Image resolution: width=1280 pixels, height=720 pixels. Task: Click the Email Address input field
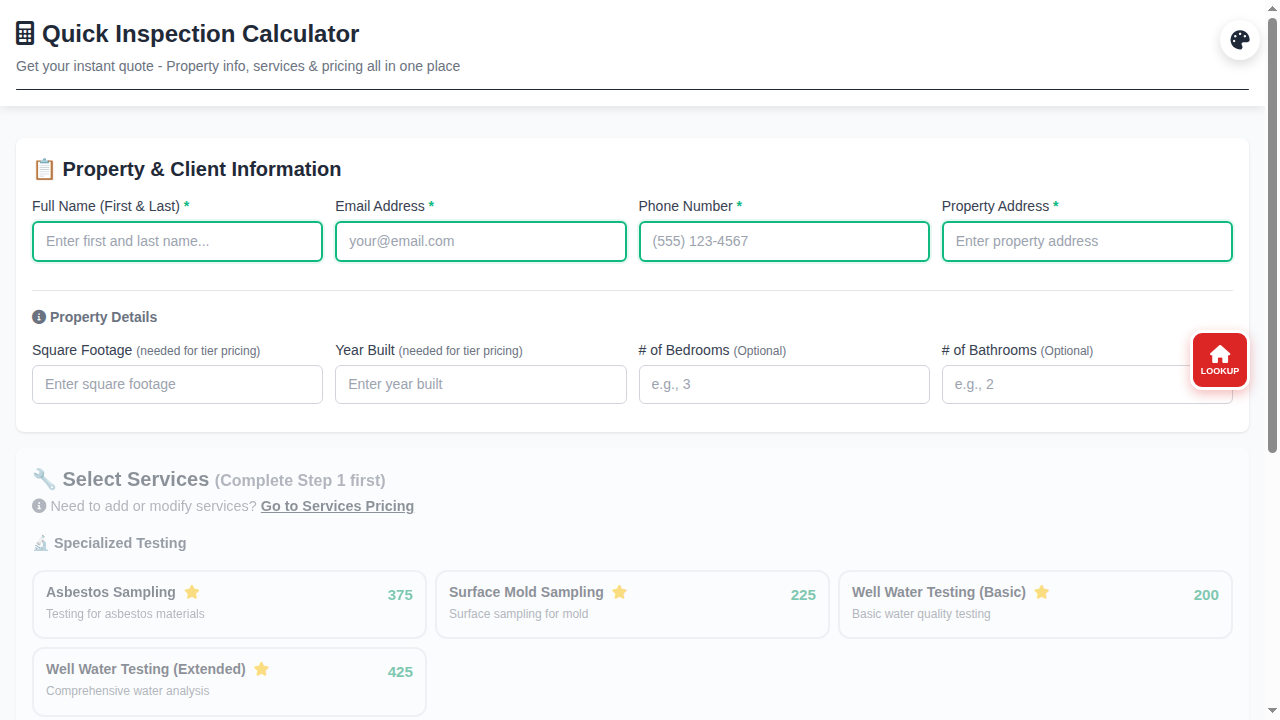click(x=480, y=241)
